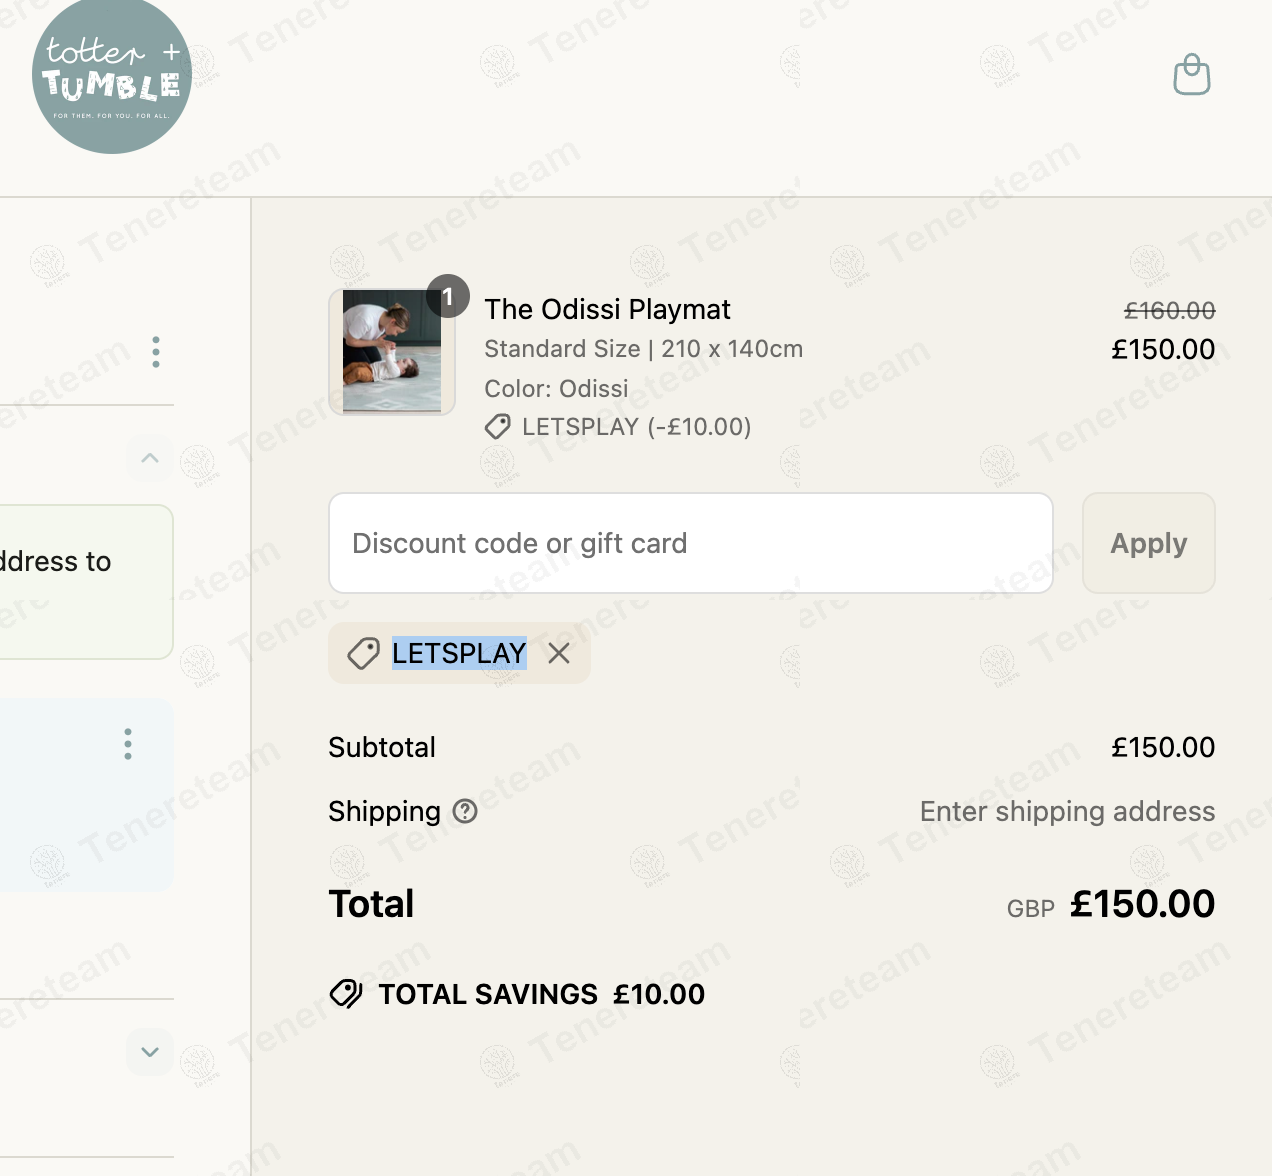Open the upper three-dot options menu

tap(156, 352)
